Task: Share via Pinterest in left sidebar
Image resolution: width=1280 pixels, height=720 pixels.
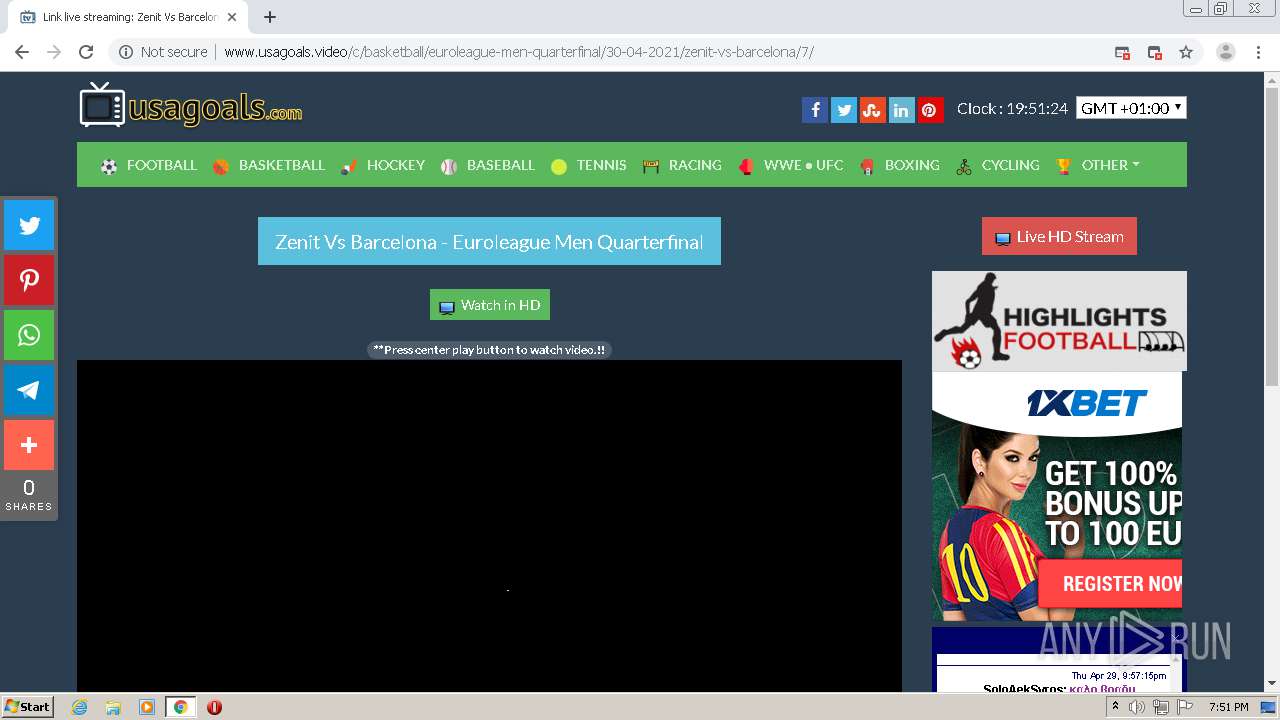Action: pyautogui.click(x=29, y=280)
